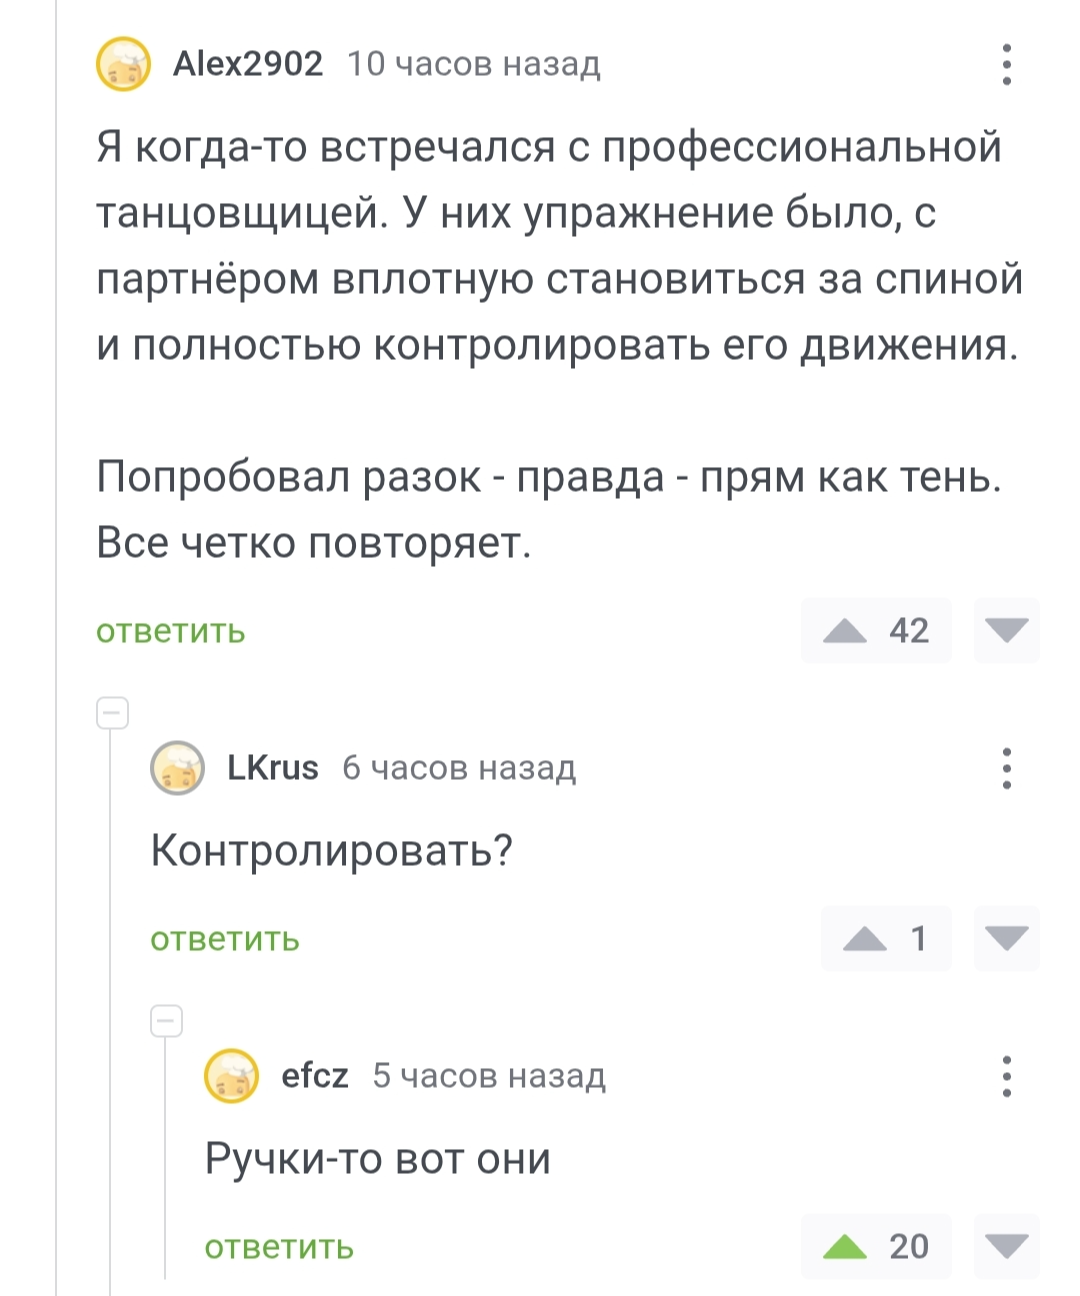Click the "5 часов назад" timestamp
The width and height of the screenshot is (1080, 1296).
pos(489,1076)
